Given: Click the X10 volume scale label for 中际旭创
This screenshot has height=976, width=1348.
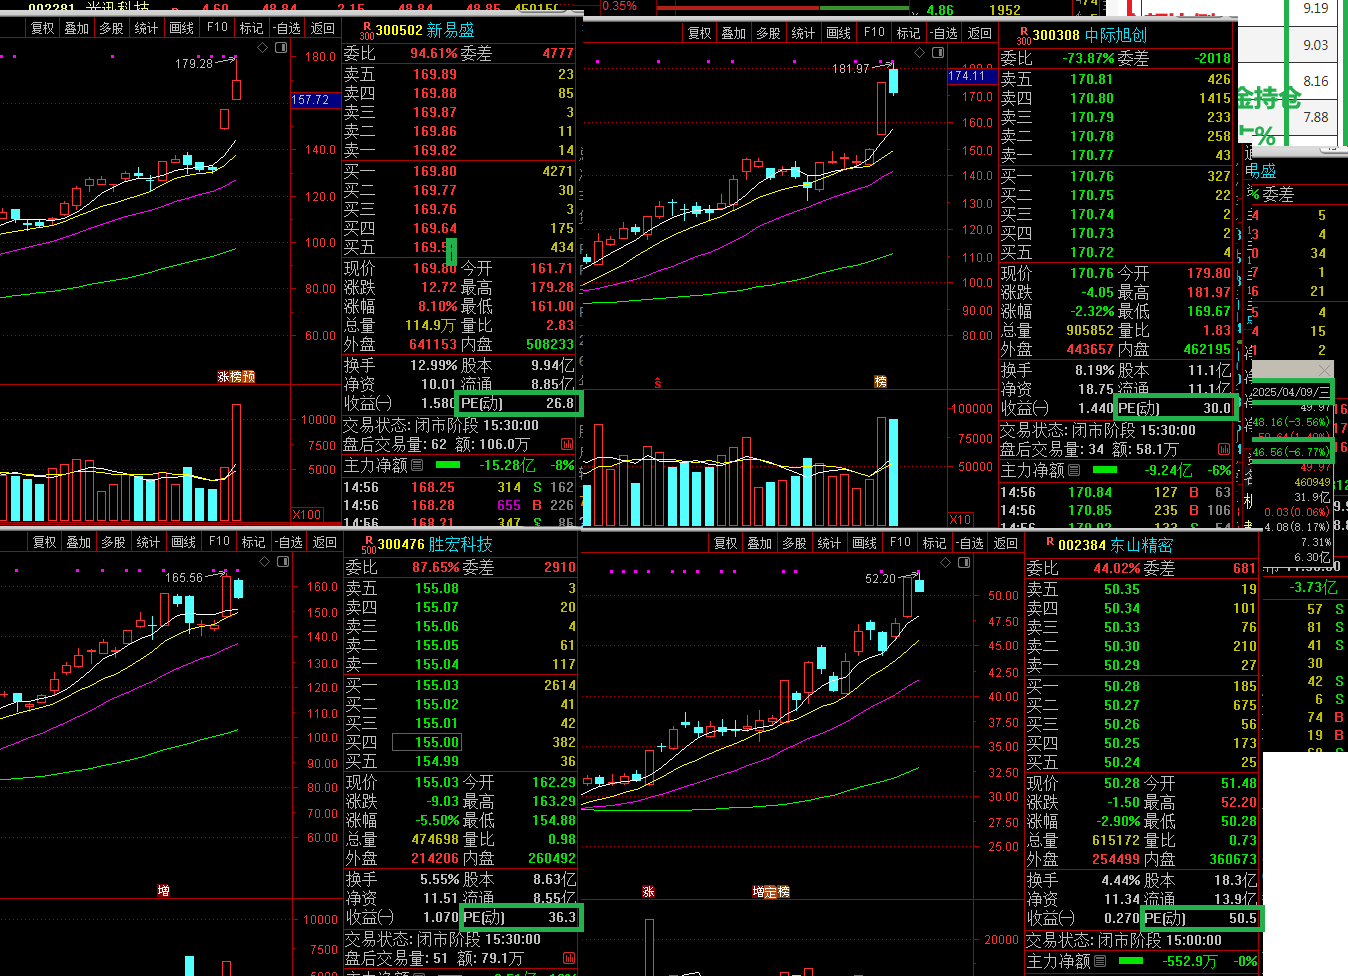Looking at the screenshot, I should pyautogui.click(x=960, y=519).
